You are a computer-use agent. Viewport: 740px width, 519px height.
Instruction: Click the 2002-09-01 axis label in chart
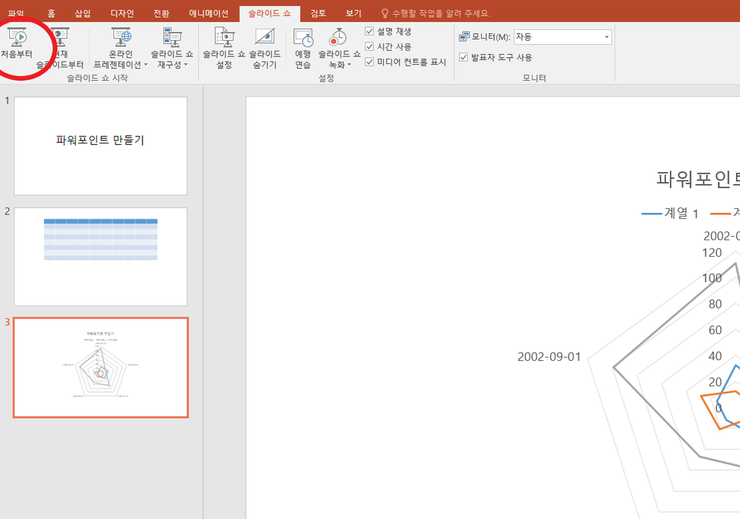pyautogui.click(x=549, y=357)
